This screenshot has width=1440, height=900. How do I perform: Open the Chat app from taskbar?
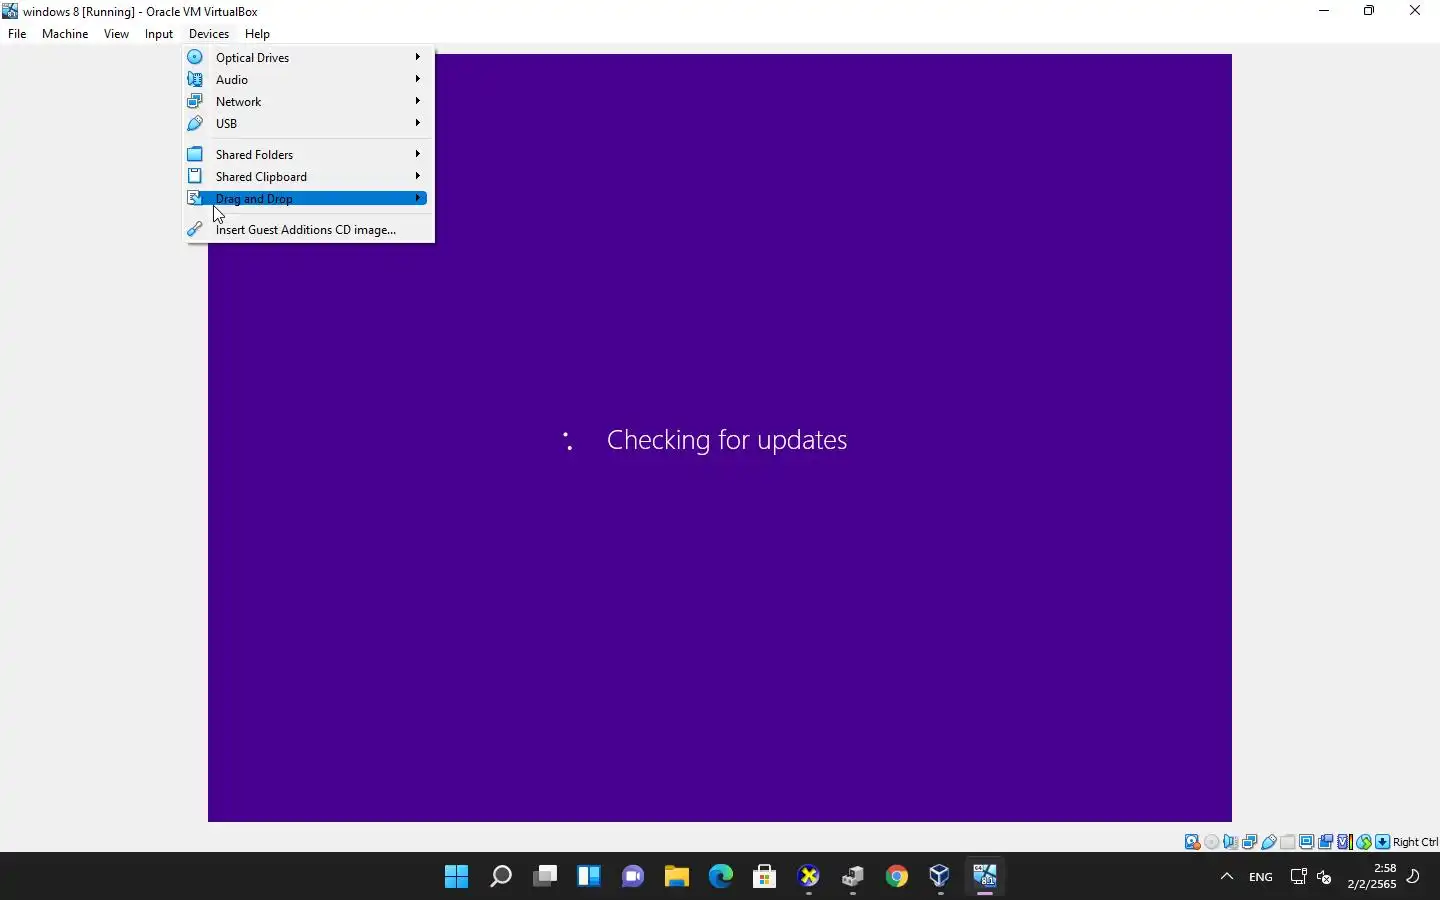click(633, 876)
